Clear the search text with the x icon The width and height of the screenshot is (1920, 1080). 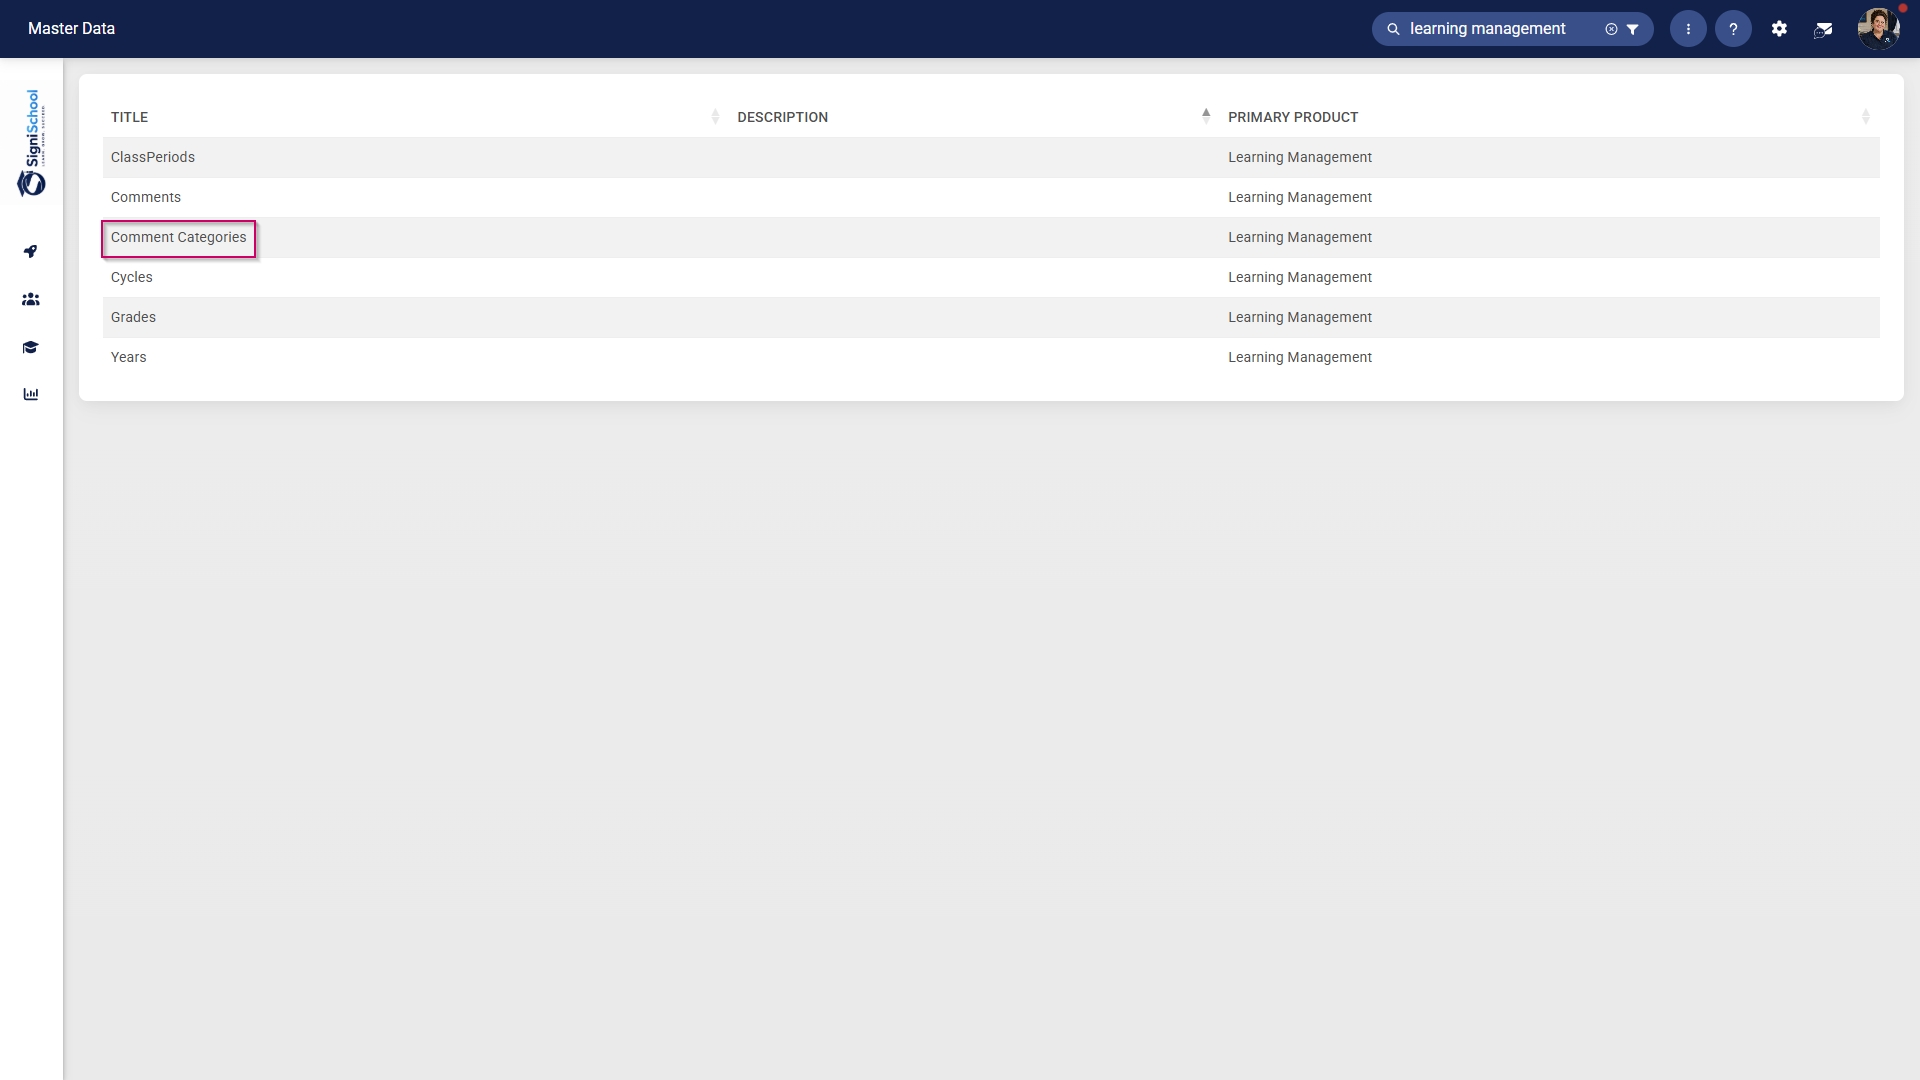(1611, 29)
